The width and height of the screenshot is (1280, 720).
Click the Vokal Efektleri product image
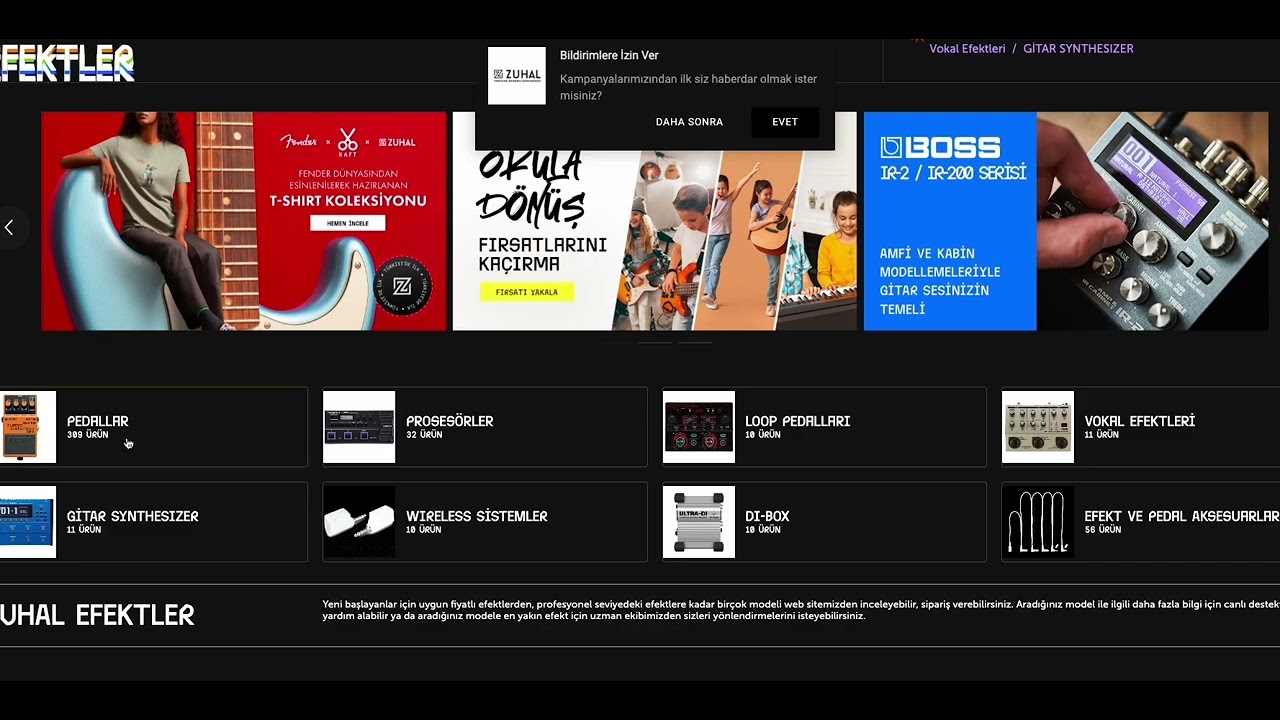coord(1038,427)
